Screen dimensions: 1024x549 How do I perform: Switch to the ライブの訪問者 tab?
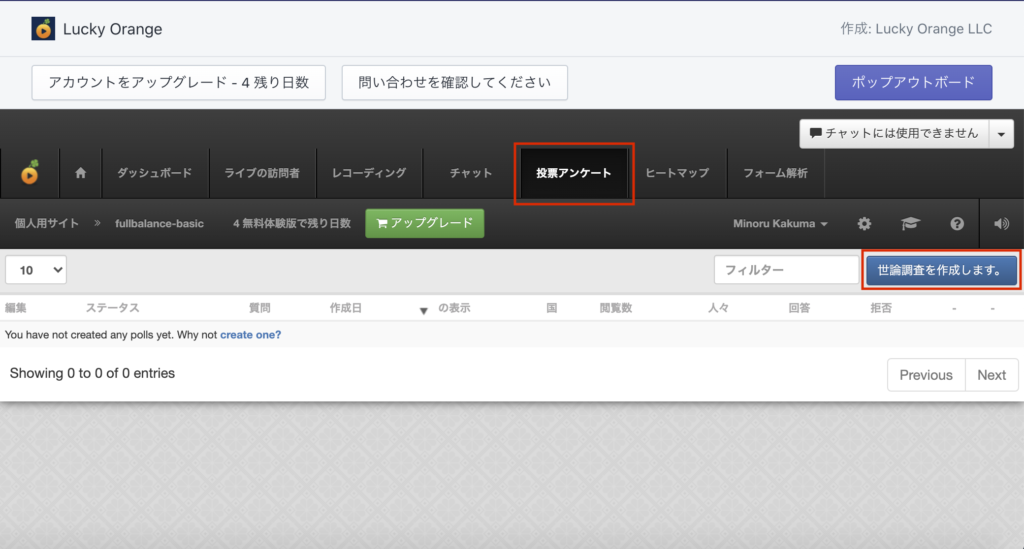(x=262, y=173)
